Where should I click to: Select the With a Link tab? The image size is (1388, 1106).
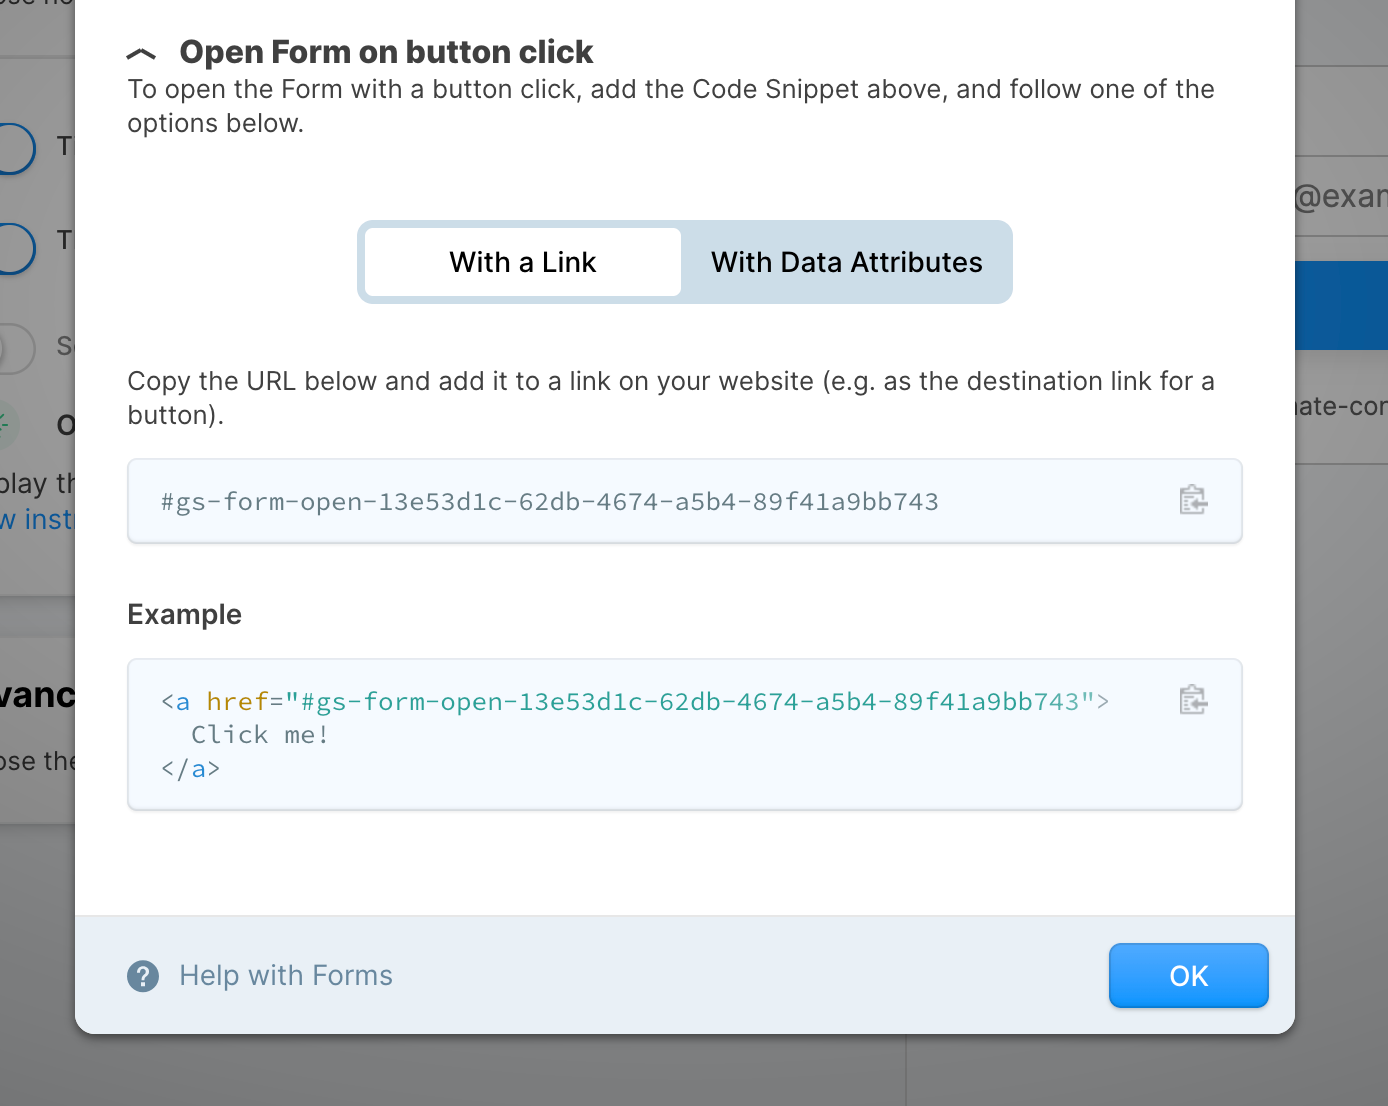pos(522,262)
